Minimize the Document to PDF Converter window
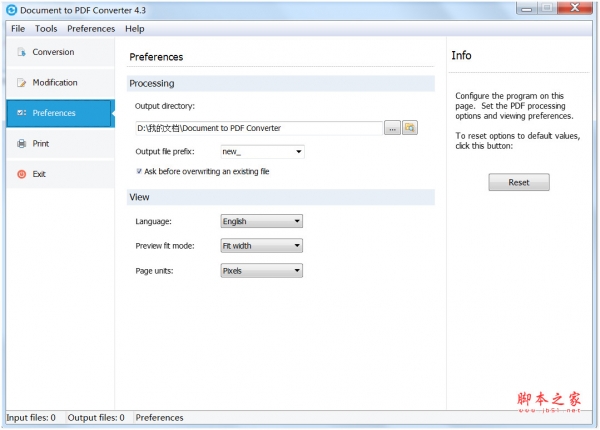 [x=527, y=8]
